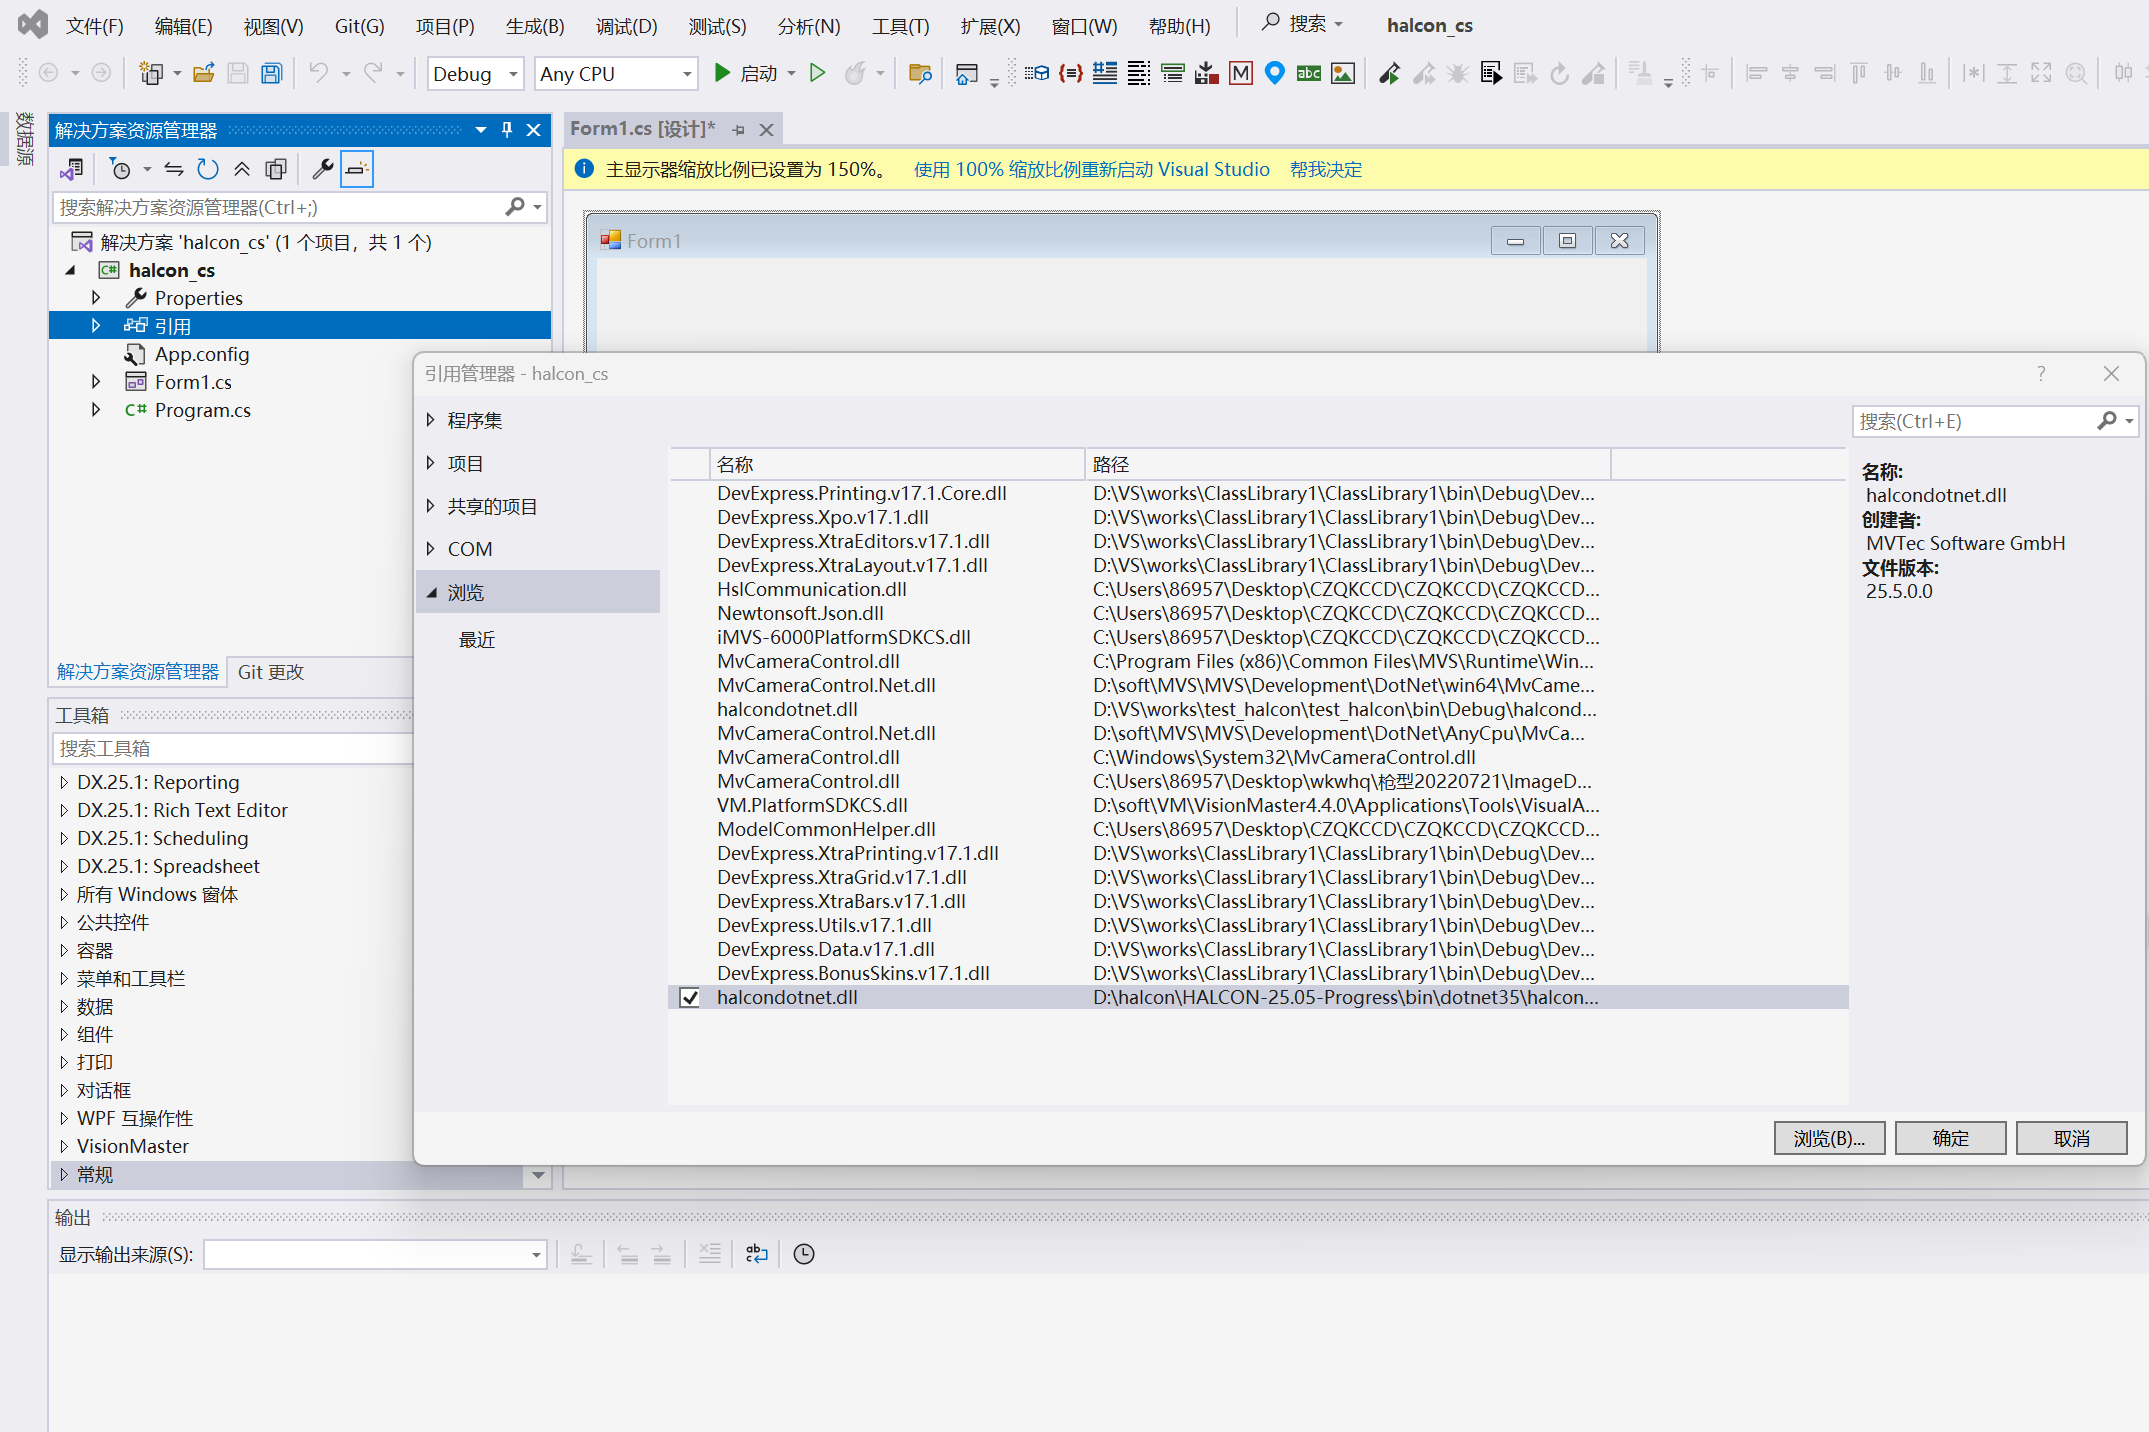Click the 取消 button
The width and height of the screenshot is (2149, 1432).
2071,1138
